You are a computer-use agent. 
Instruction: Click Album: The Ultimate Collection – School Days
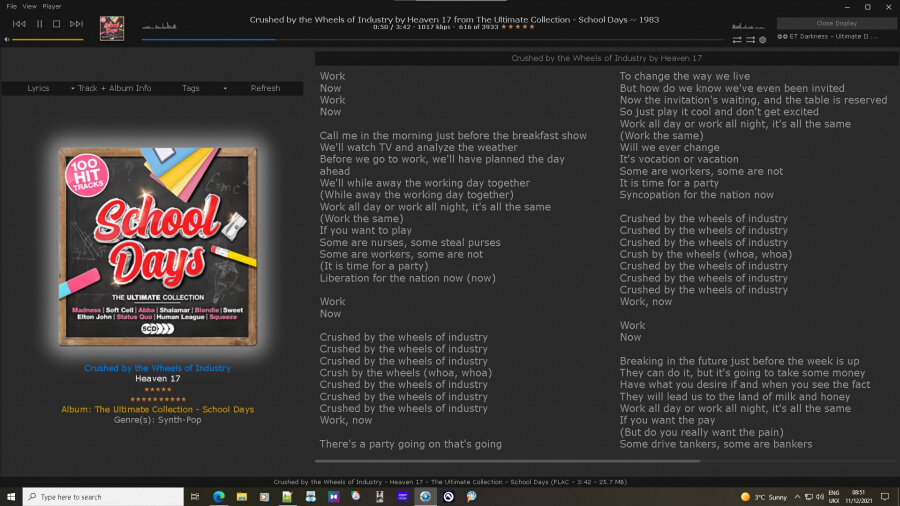pyautogui.click(x=157, y=410)
